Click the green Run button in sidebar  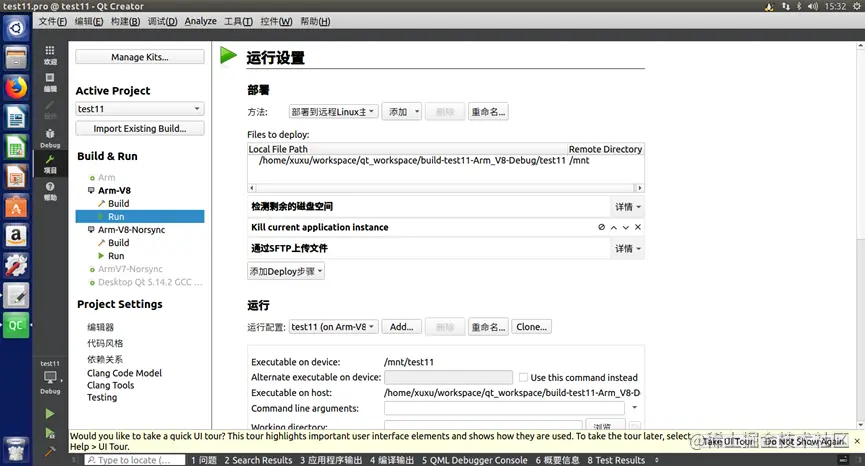(50, 414)
